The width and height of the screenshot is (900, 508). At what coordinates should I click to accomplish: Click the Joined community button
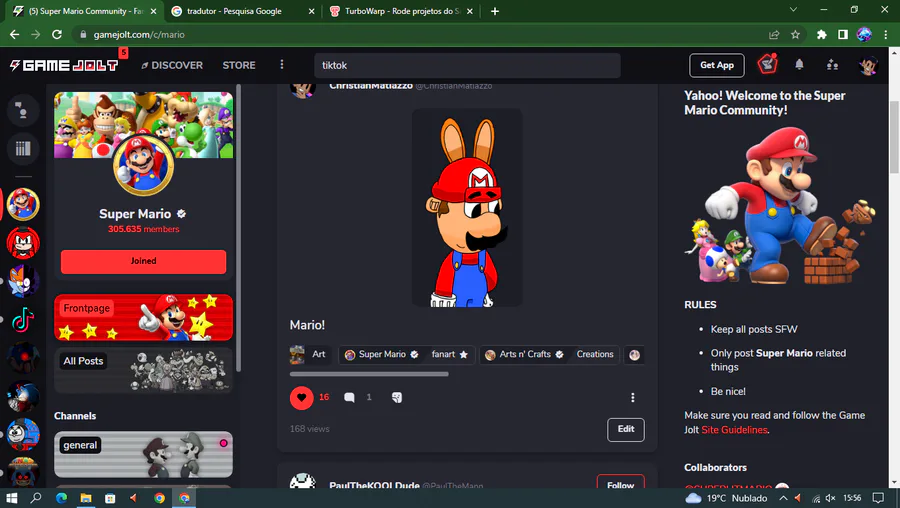pos(143,261)
